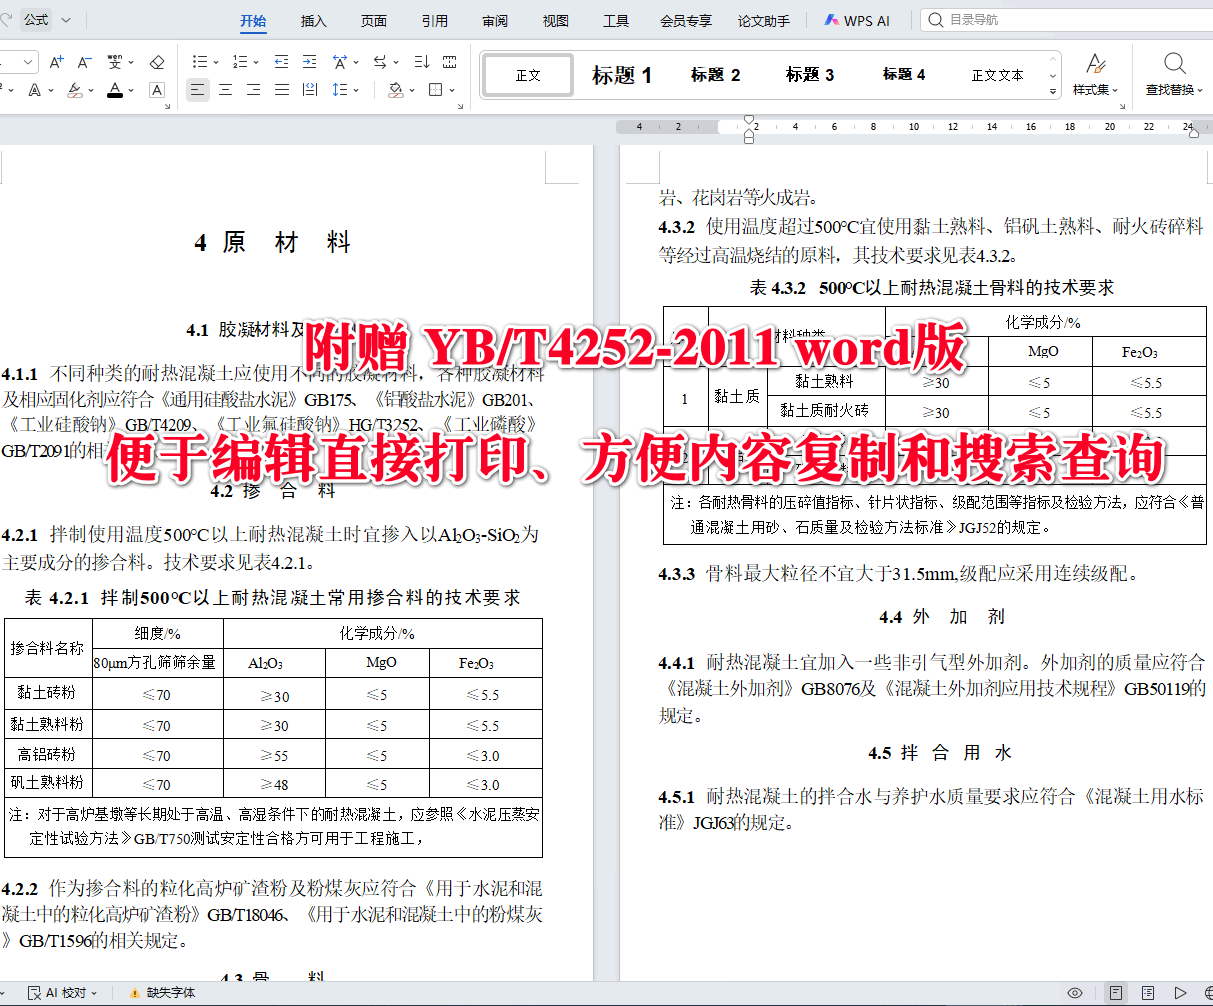This screenshot has width=1213, height=1006.
Task: Click the redo arrow icon
Action: [6, 20]
